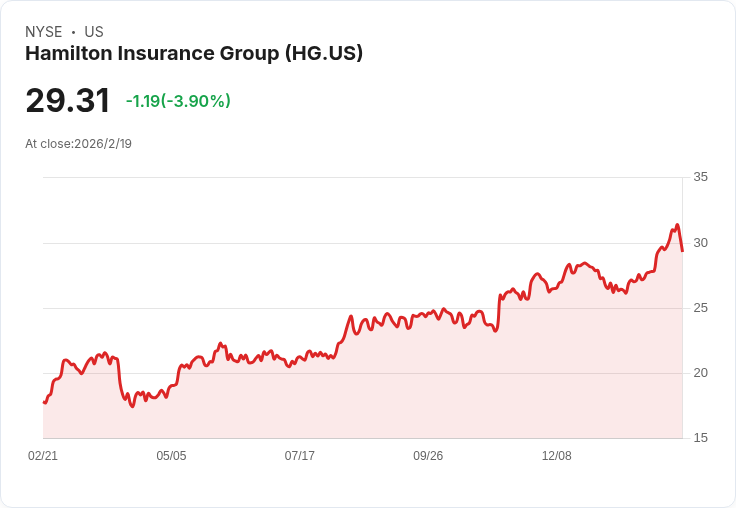Select the 12/08 date on the x-axis
736x508 pixels.
tap(557, 456)
